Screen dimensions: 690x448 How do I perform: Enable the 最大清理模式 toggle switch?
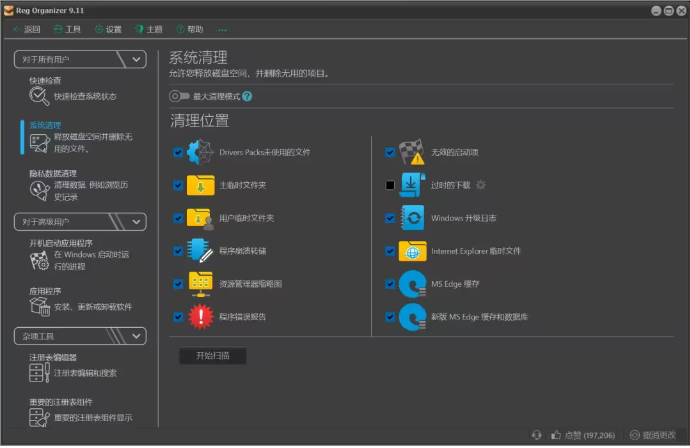coord(179,96)
